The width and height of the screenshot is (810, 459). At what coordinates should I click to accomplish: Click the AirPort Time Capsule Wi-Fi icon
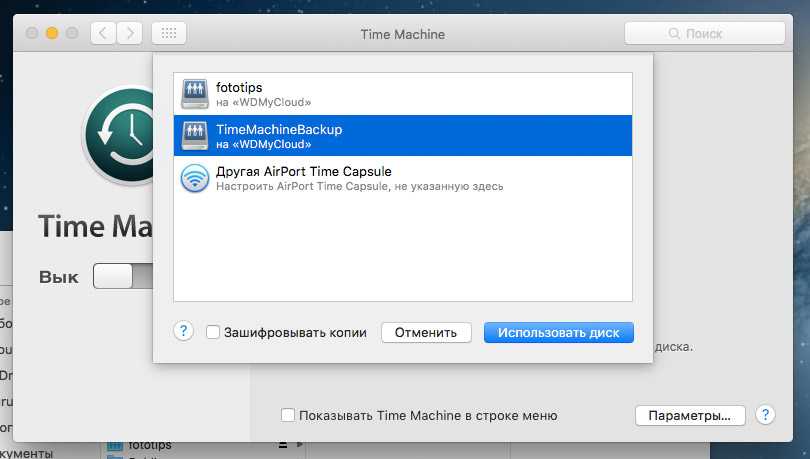pyautogui.click(x=195, y=178)
